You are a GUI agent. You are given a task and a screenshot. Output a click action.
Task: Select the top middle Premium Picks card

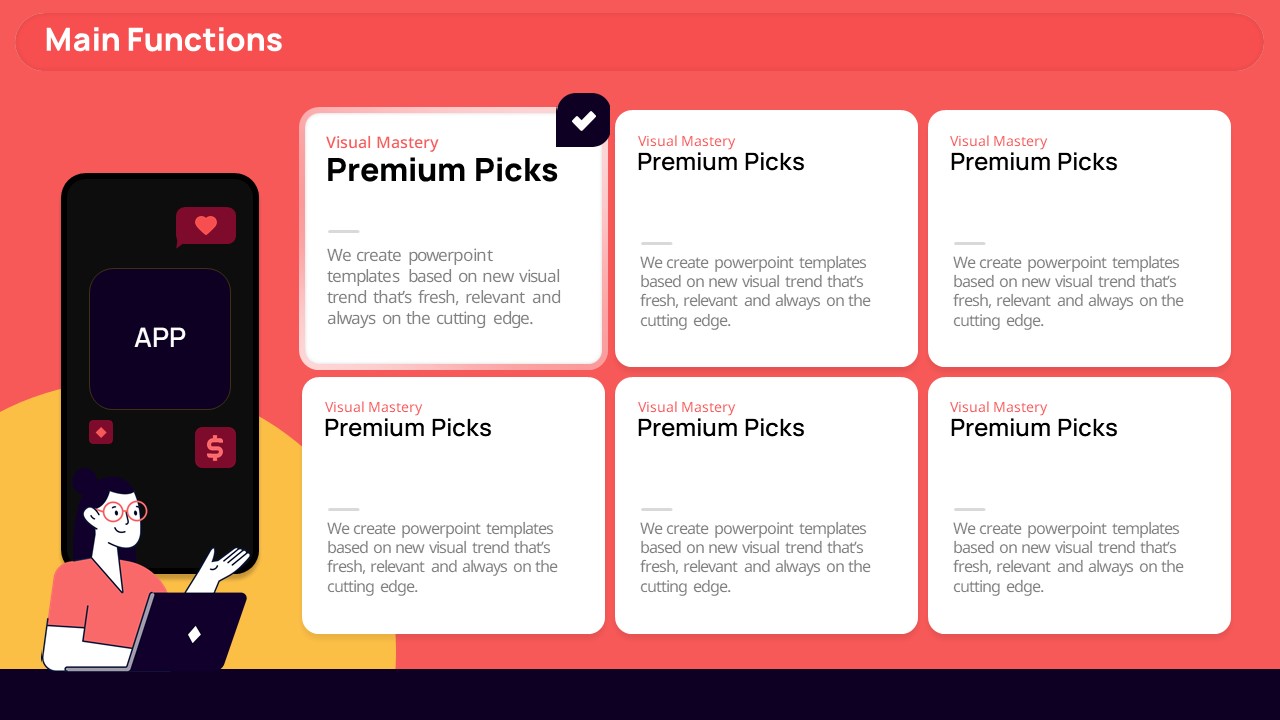766,238
